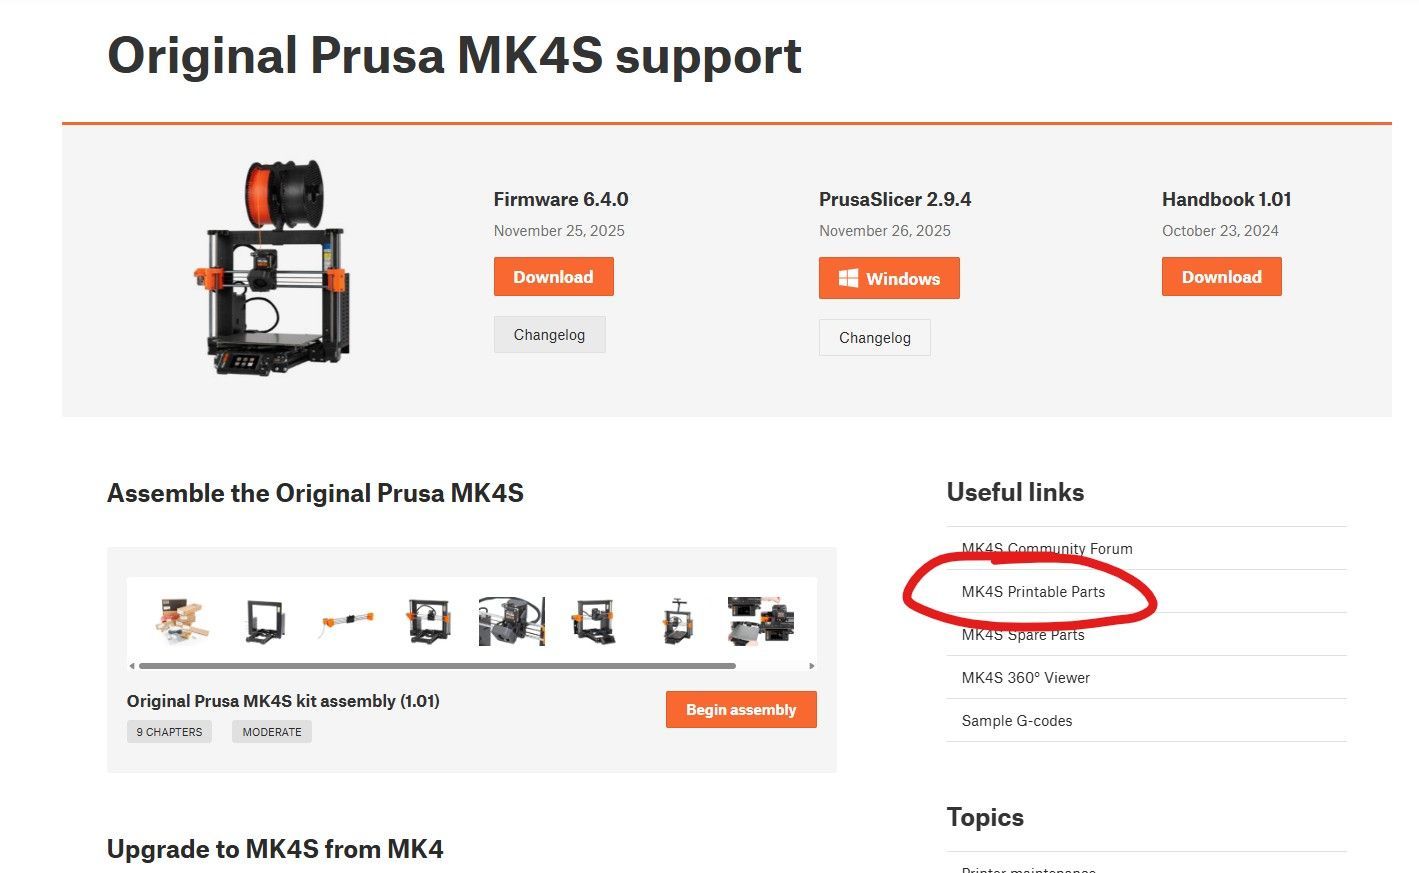The width and height of the screenshot is (1419, 873).
Task: Open the PrusaSlicer Changelog
Action: coord(874,338)
